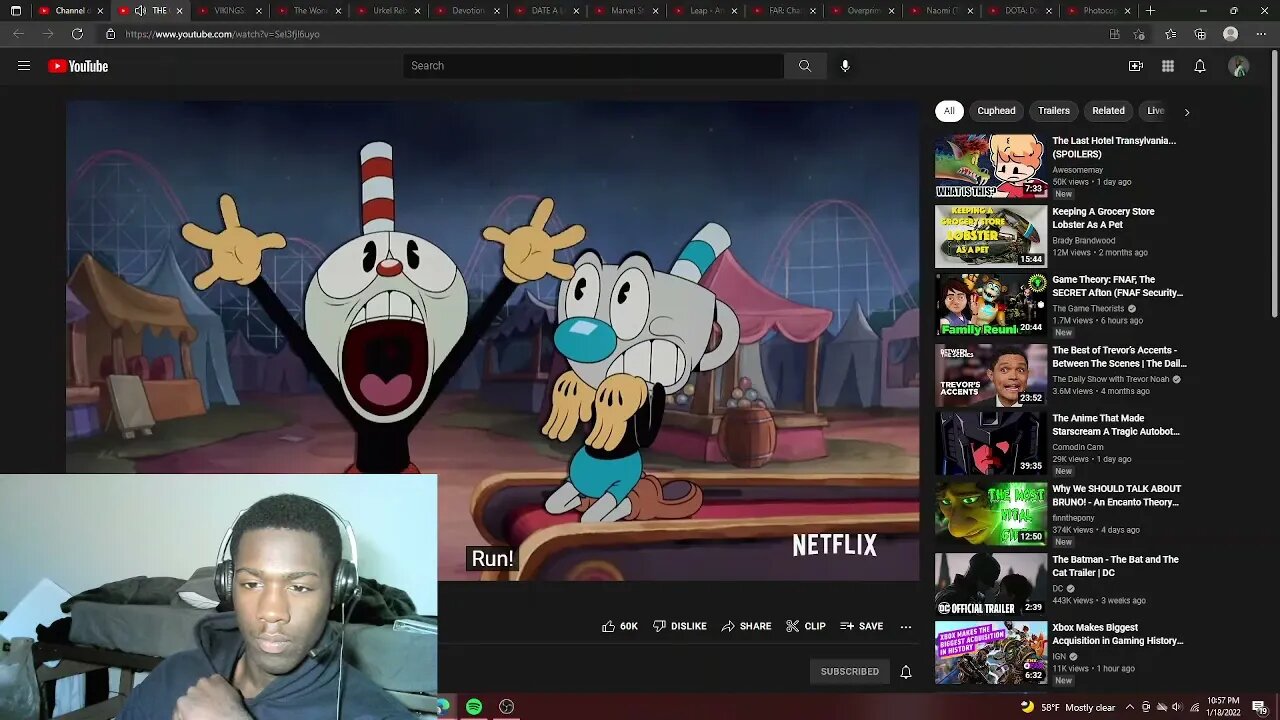Image resolution: width=1280 pixels, height=720 pixels.
Task: Switch to the Marvel browser tab
Action: coord(627,11)
